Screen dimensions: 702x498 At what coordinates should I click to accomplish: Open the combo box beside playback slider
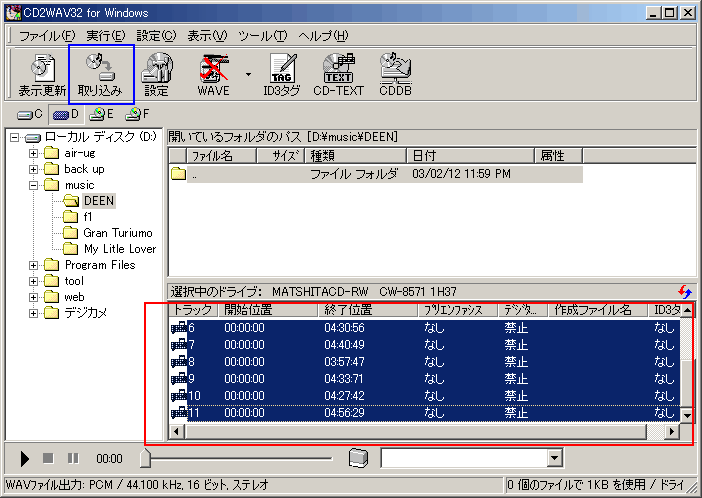(556, 458)
